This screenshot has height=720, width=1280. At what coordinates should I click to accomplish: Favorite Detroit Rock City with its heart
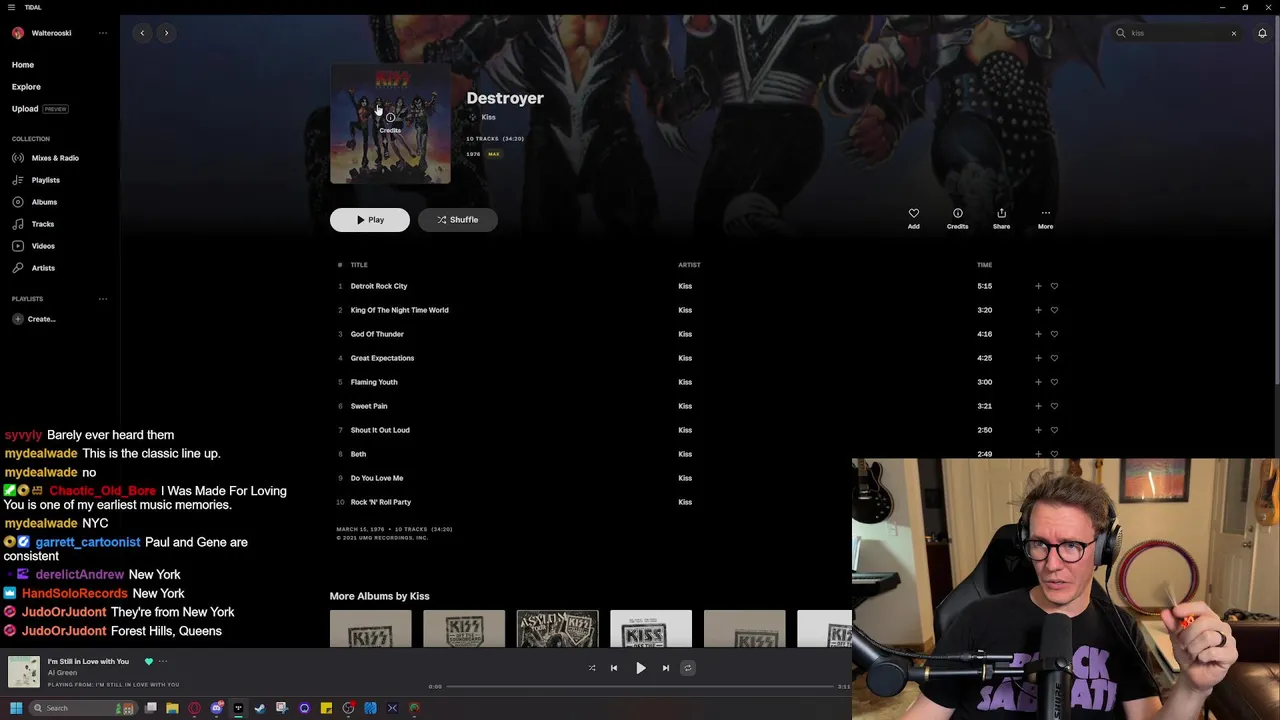tap(1054, 286)
